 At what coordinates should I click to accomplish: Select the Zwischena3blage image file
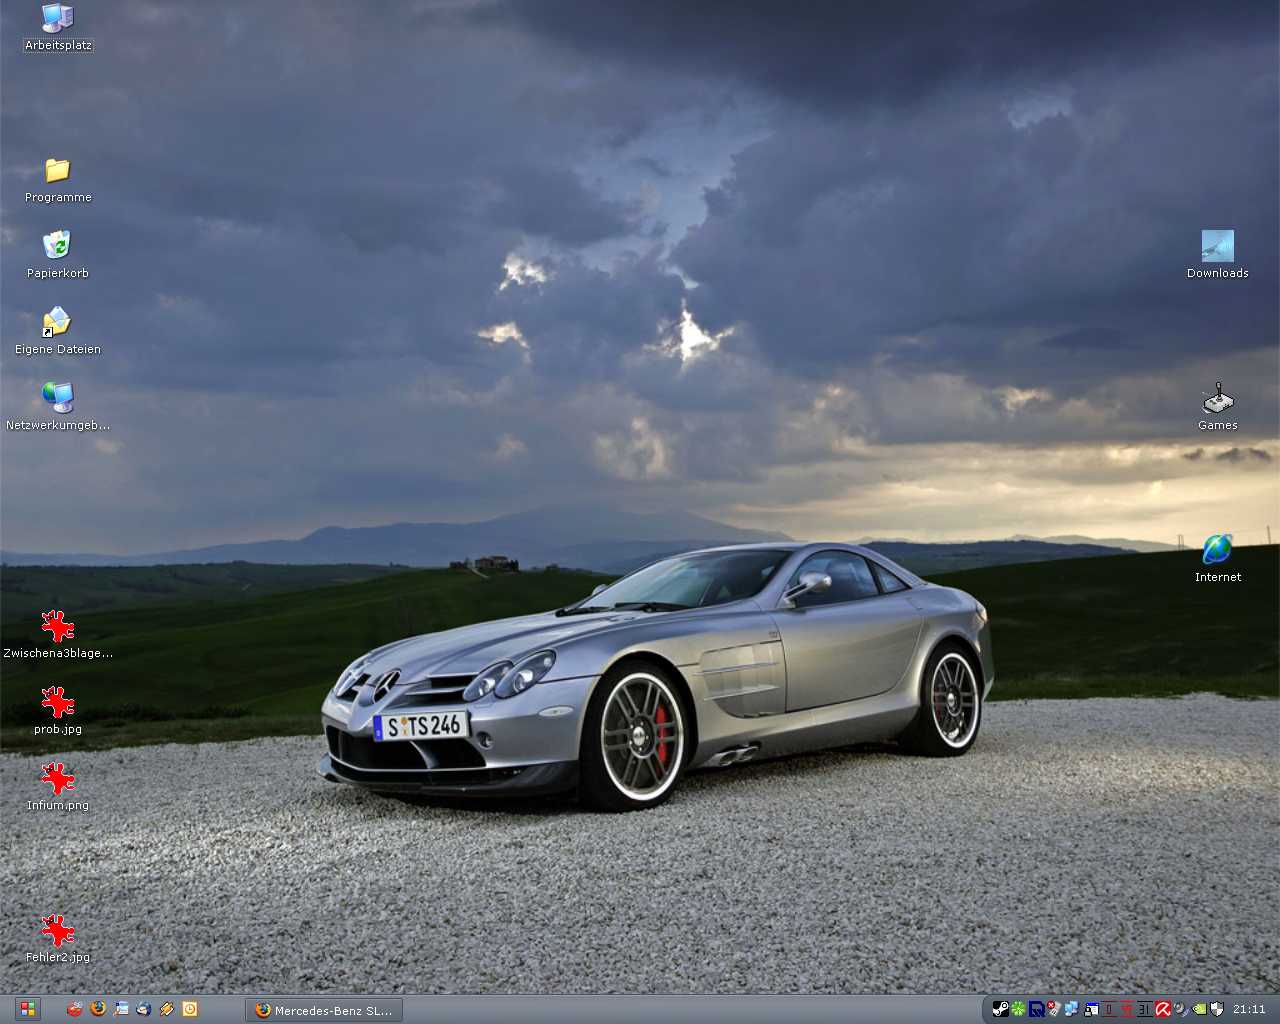58,635
